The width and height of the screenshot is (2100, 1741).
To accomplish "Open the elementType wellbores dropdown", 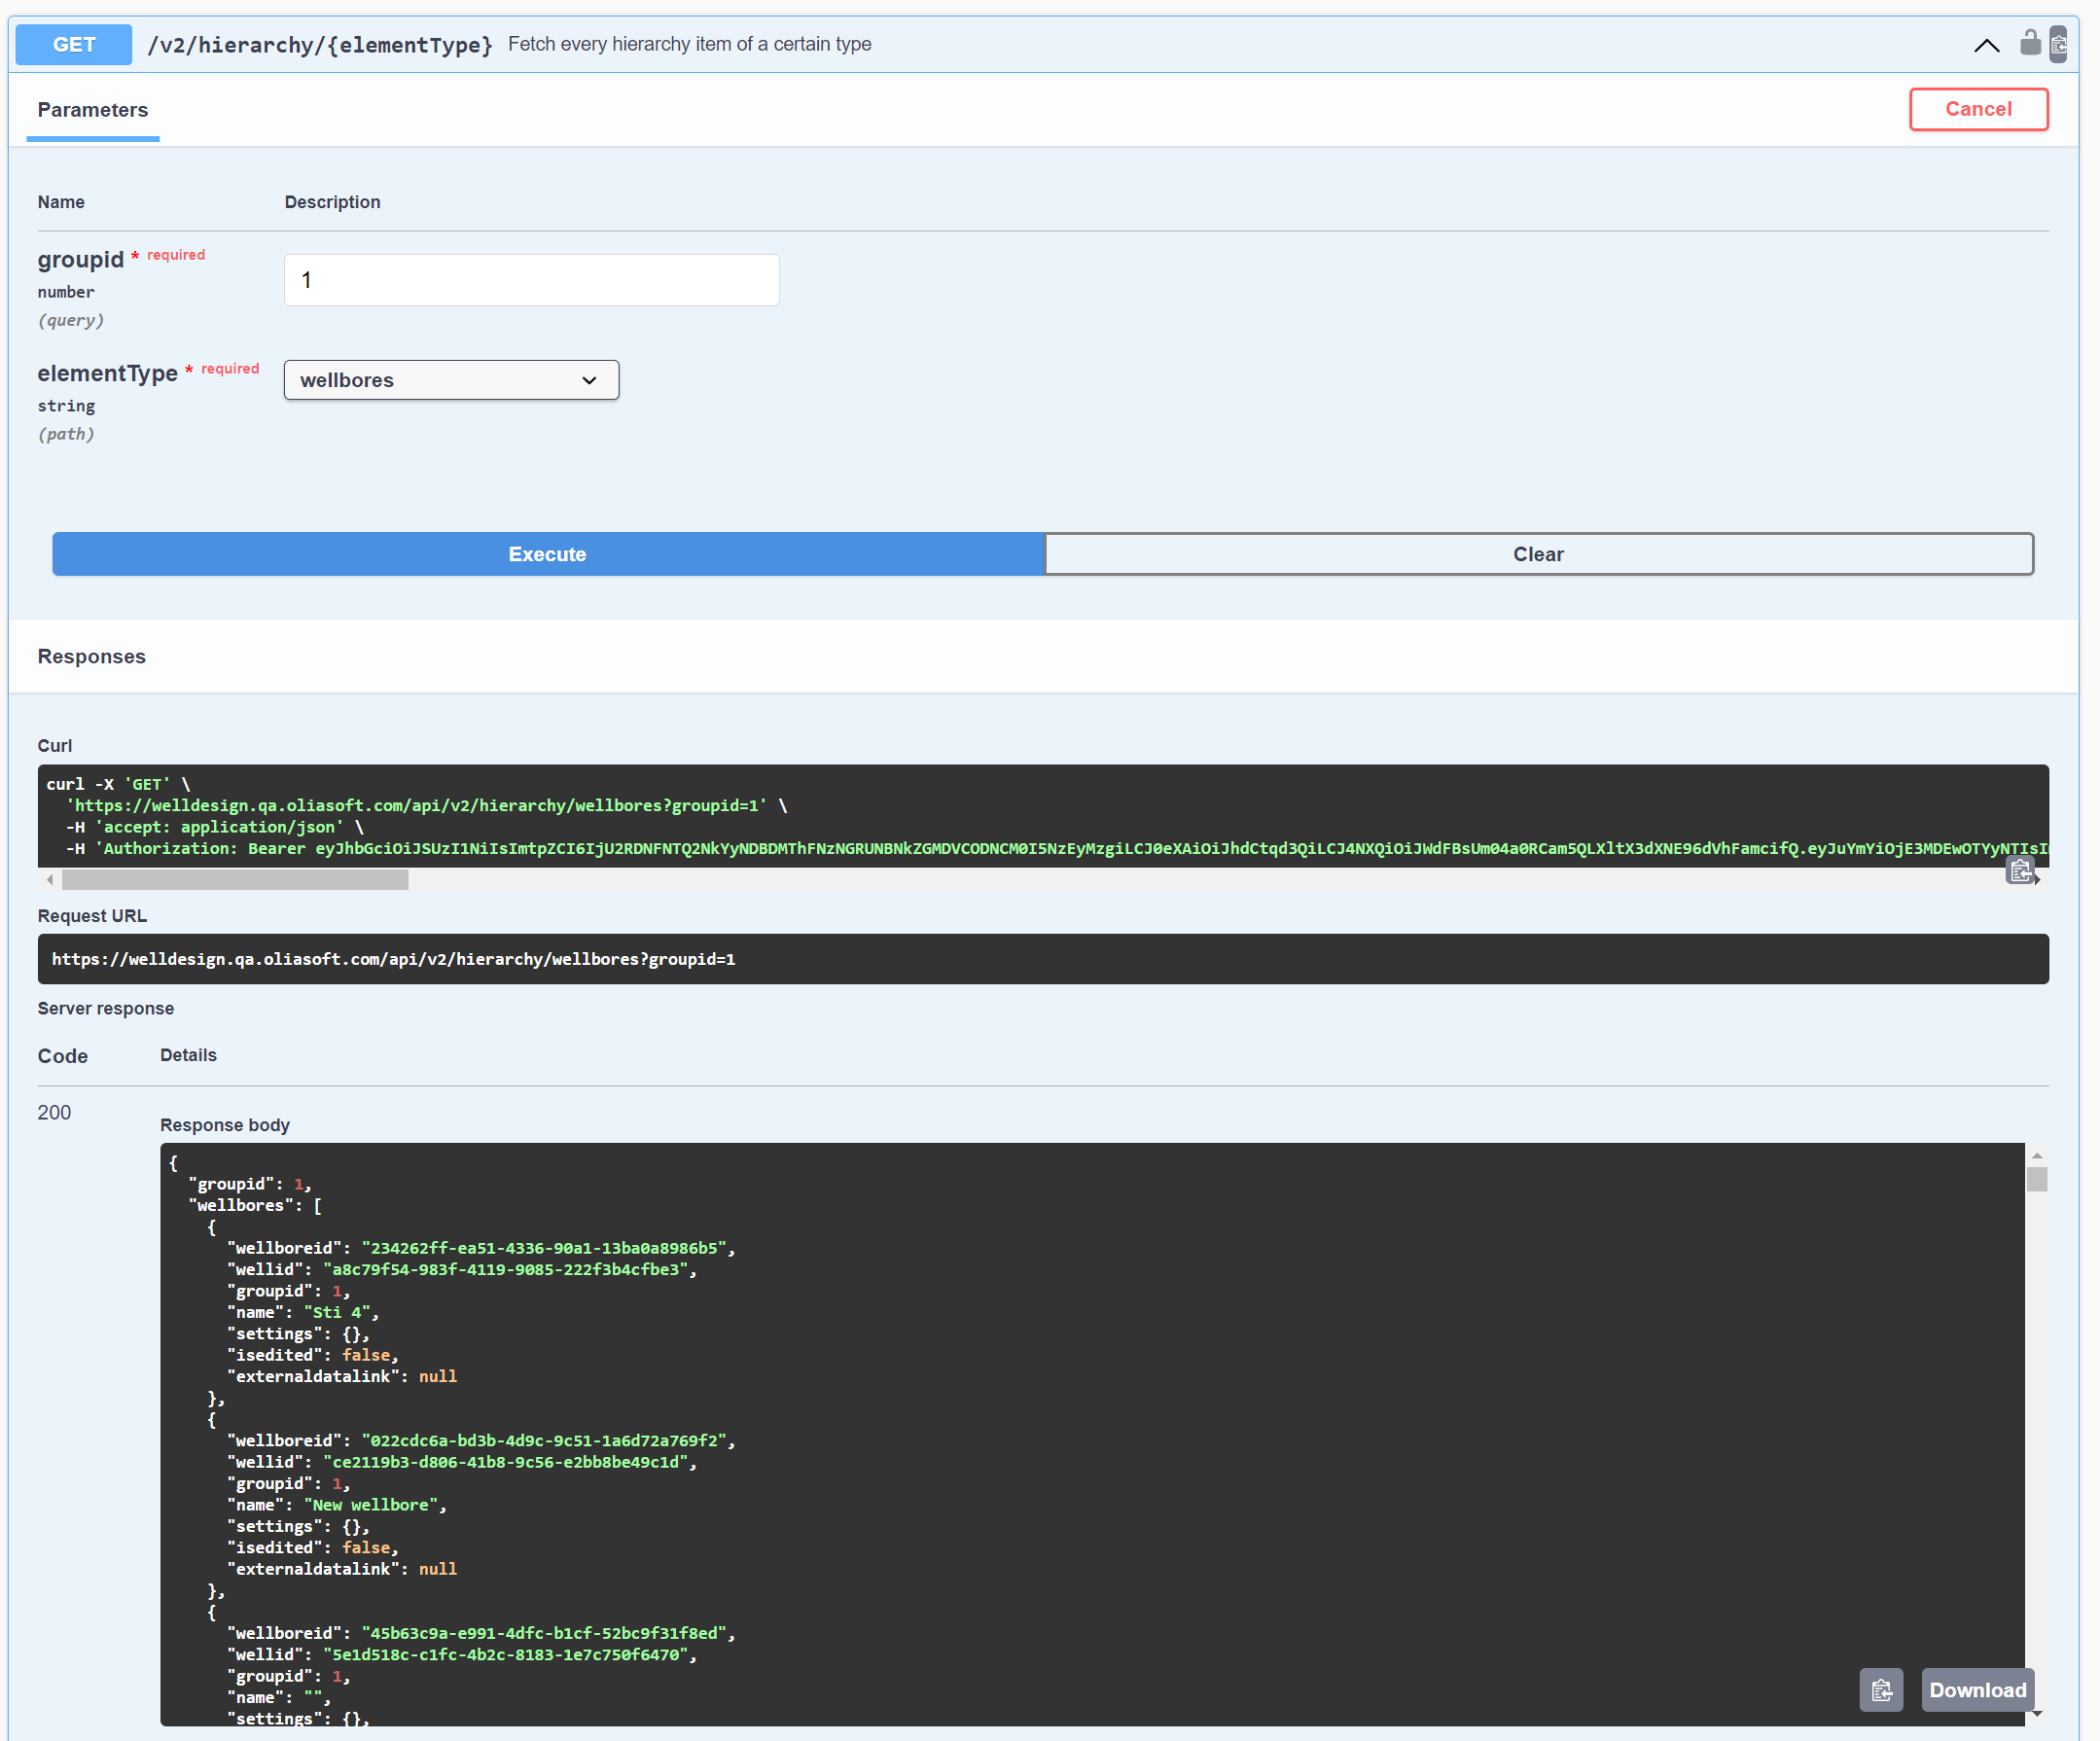I will tap(451, 380).
